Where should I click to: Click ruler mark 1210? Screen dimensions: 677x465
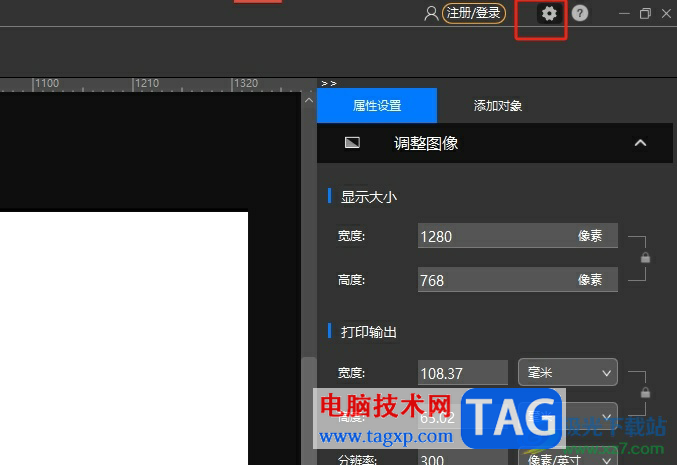(147, 83)
